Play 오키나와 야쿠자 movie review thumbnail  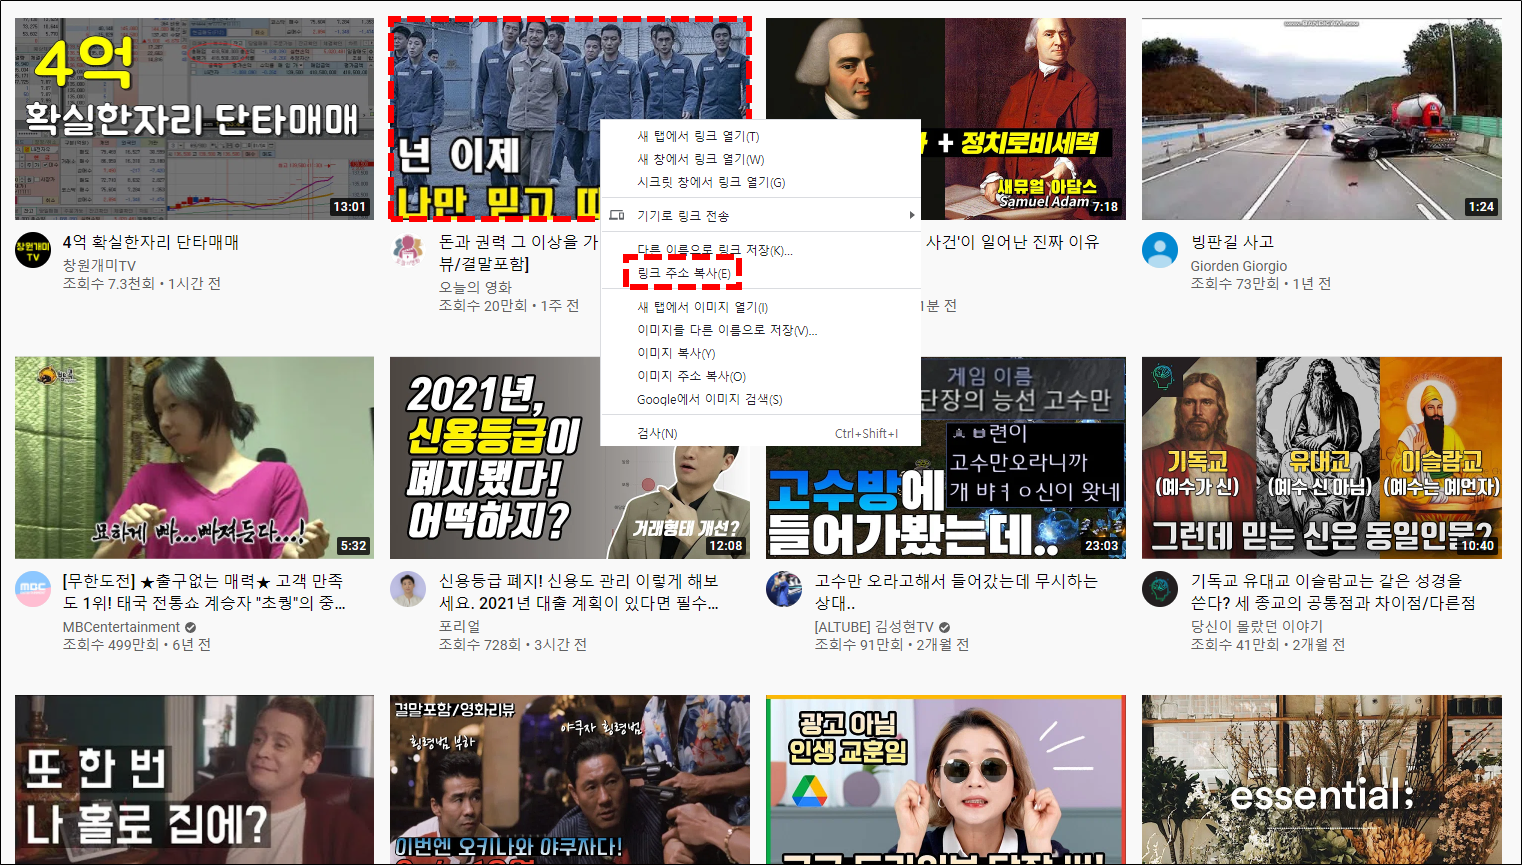570,780
